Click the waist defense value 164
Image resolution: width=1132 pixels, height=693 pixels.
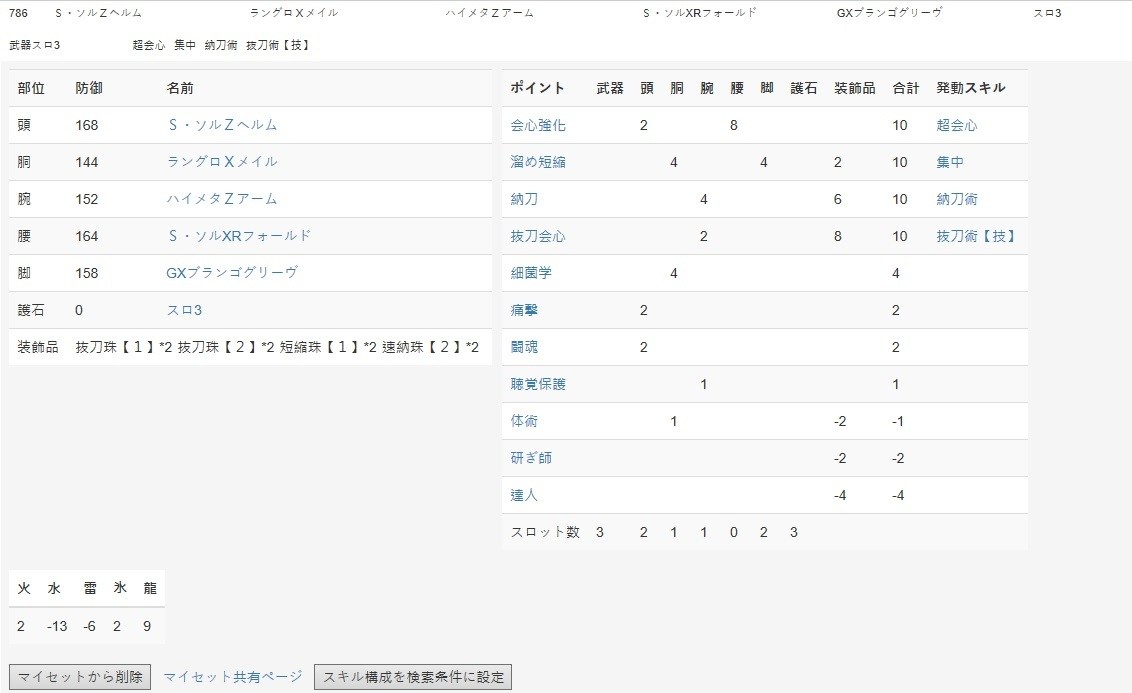(x=87, y=235)
